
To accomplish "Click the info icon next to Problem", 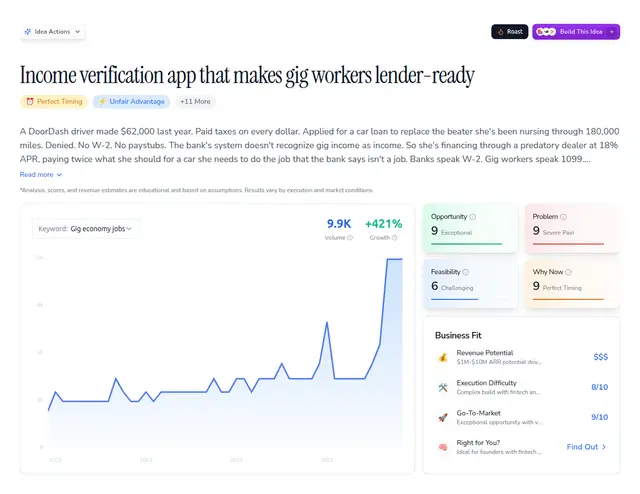I will point(563,216).
